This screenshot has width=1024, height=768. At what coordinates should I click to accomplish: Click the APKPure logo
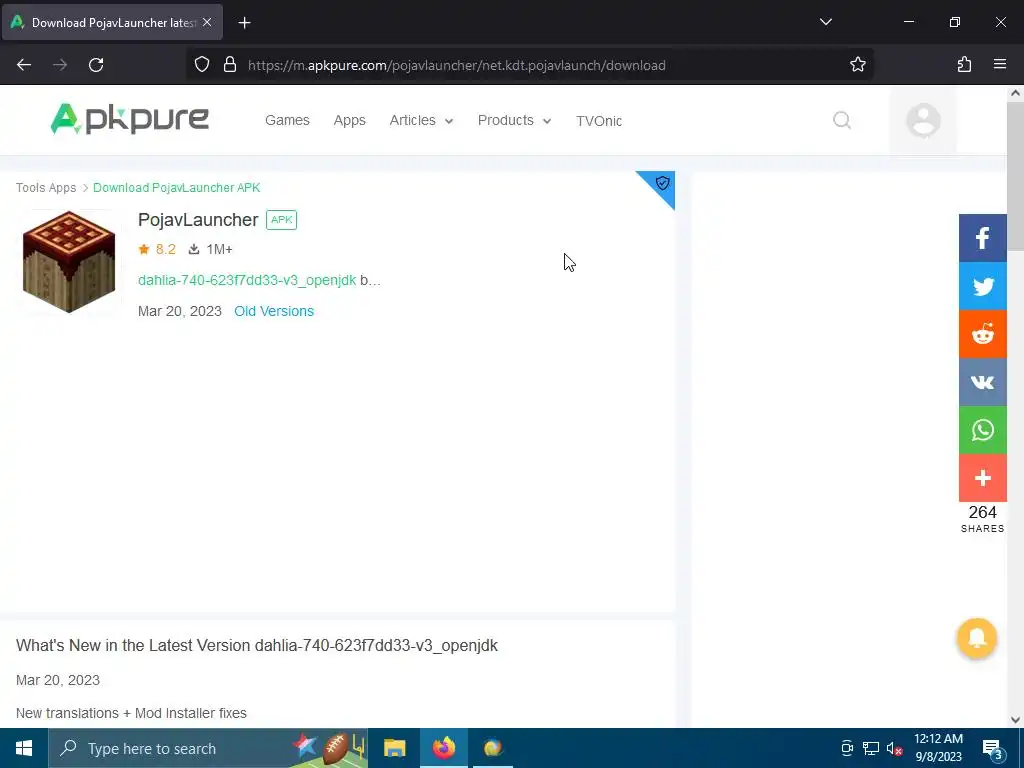click(x=130, y=119)
